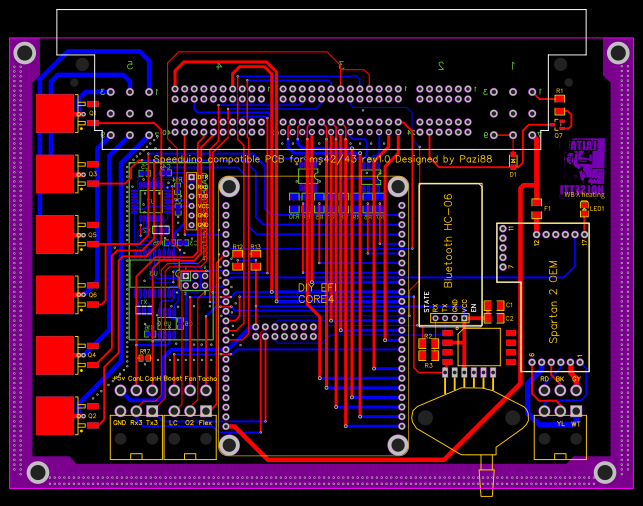The width and height of the screenshot is (643, 506).
Task: Click the EN pin label on Bluetooth header
Action: click(474, 308)
